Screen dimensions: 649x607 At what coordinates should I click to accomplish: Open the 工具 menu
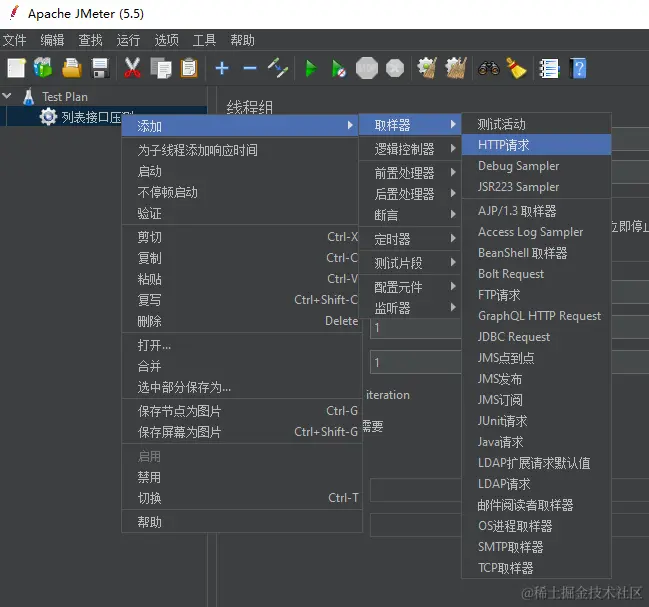click(204, 40)
